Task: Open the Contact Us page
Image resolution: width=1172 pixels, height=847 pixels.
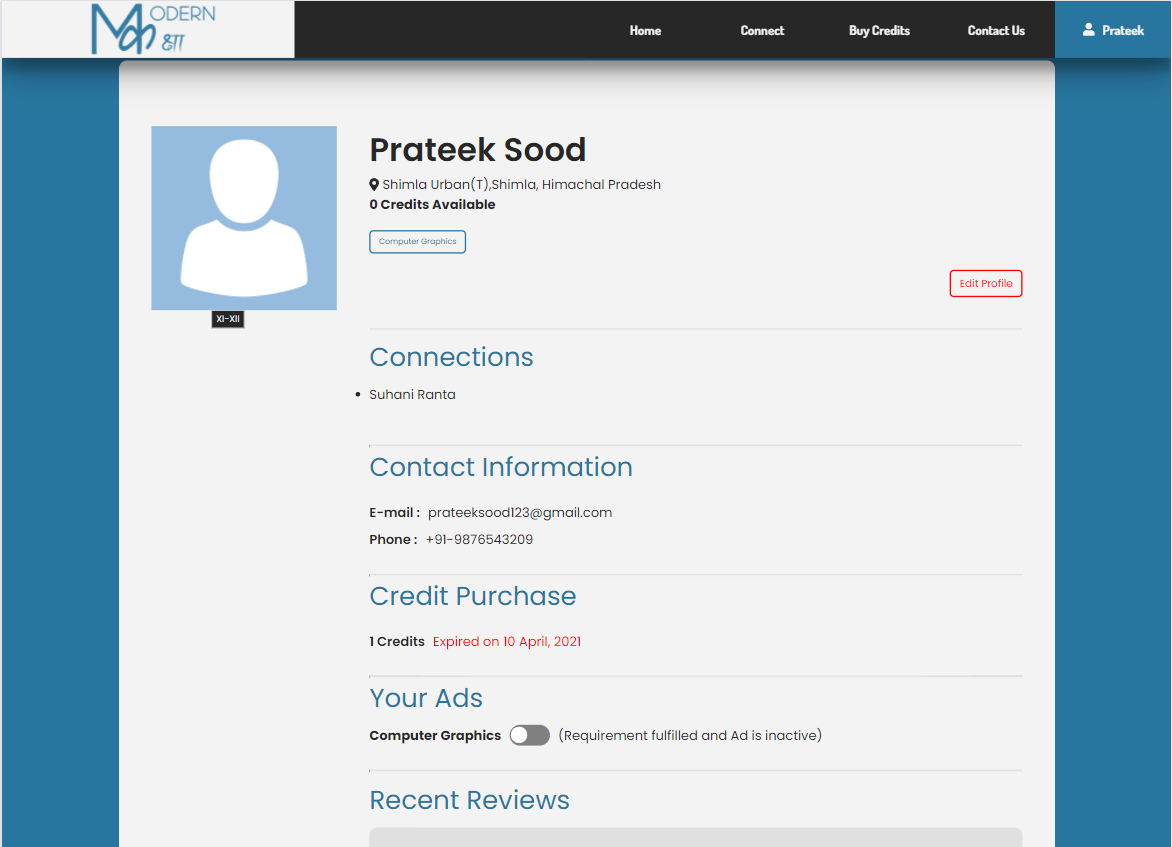Action: 996,30
